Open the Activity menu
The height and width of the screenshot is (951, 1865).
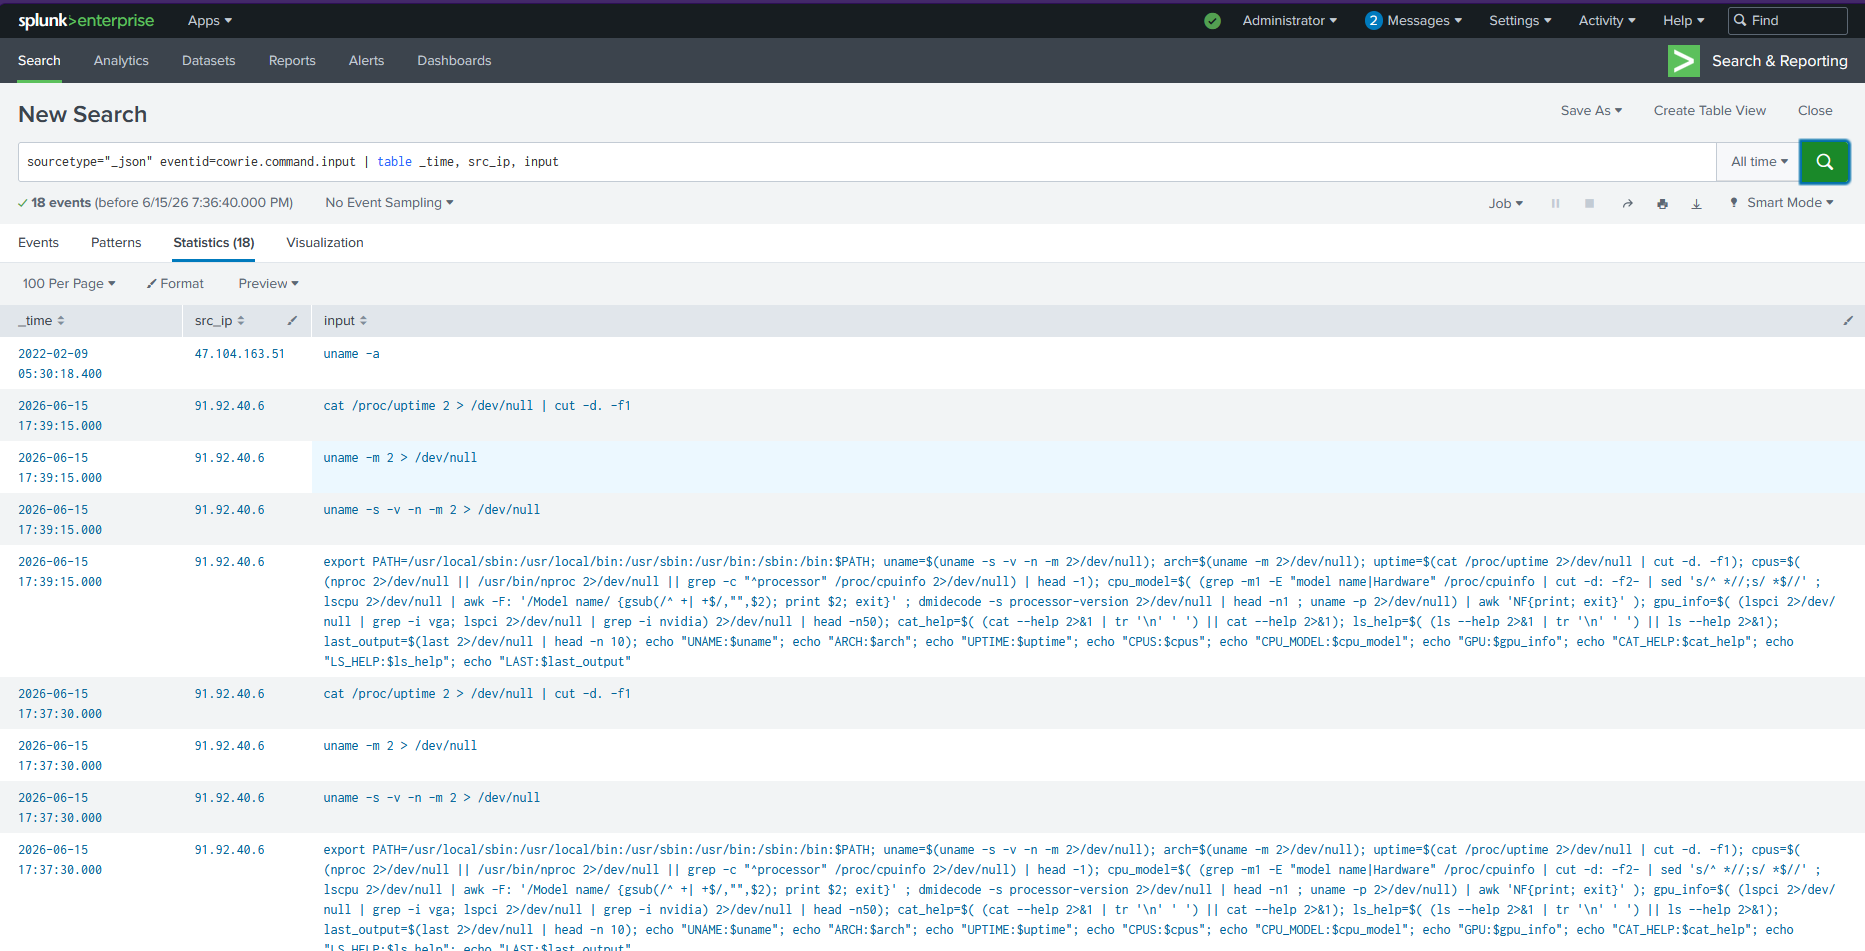[x=1607, y=21]
